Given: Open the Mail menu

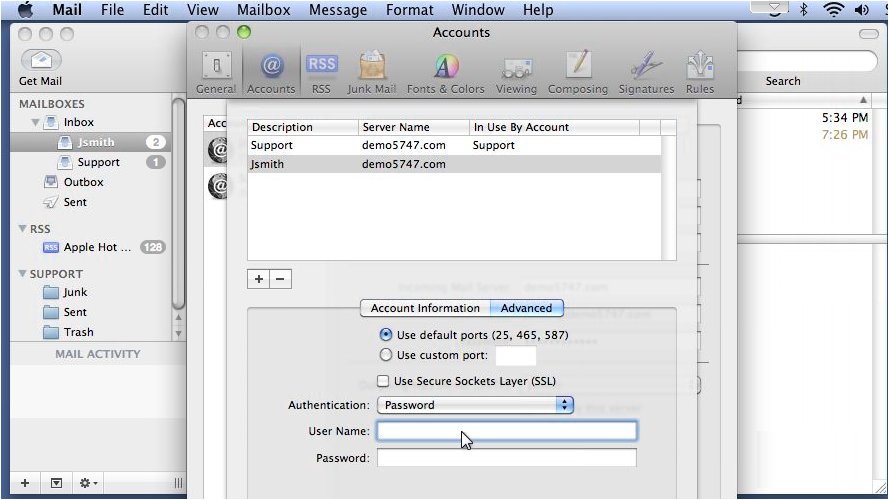Looking at the screenshot, I should click(x=67, y=10).
